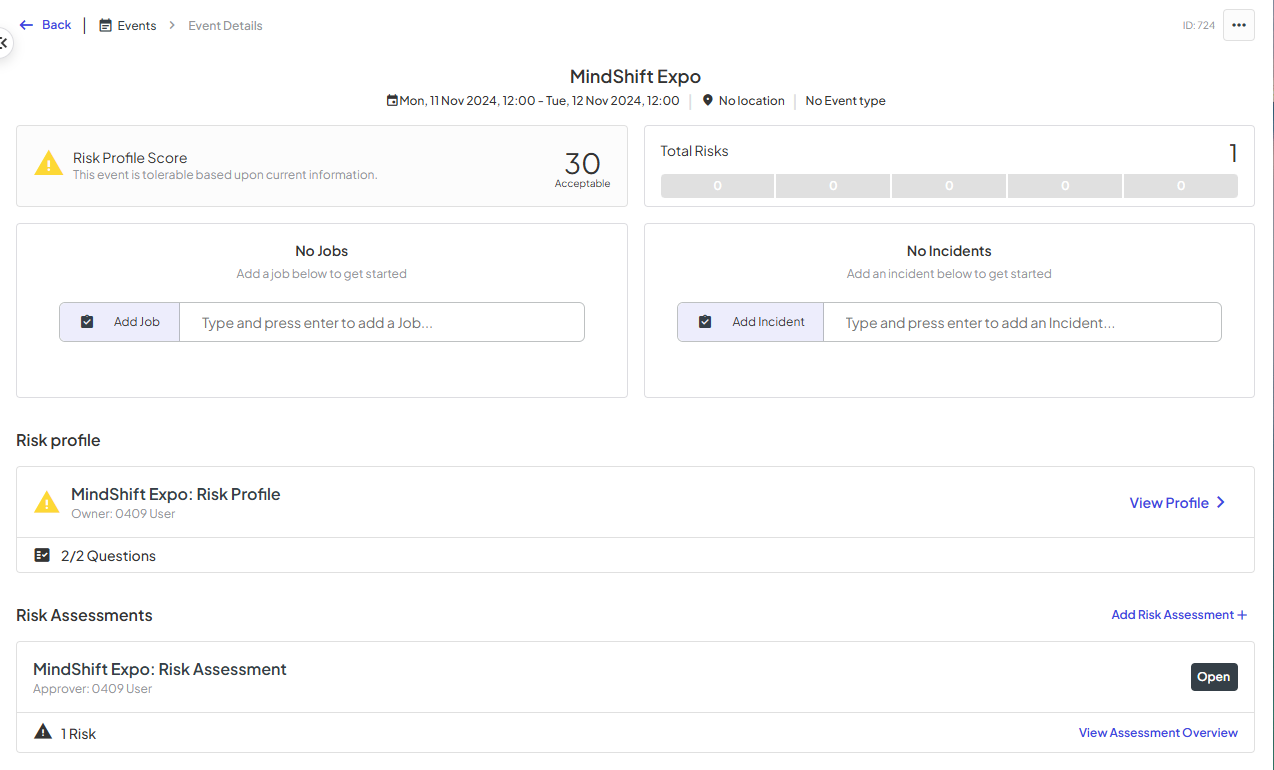Screen dimensions: 1274x770
Task: Click the 1 Risk triangle icon
Action: point(43,732)
